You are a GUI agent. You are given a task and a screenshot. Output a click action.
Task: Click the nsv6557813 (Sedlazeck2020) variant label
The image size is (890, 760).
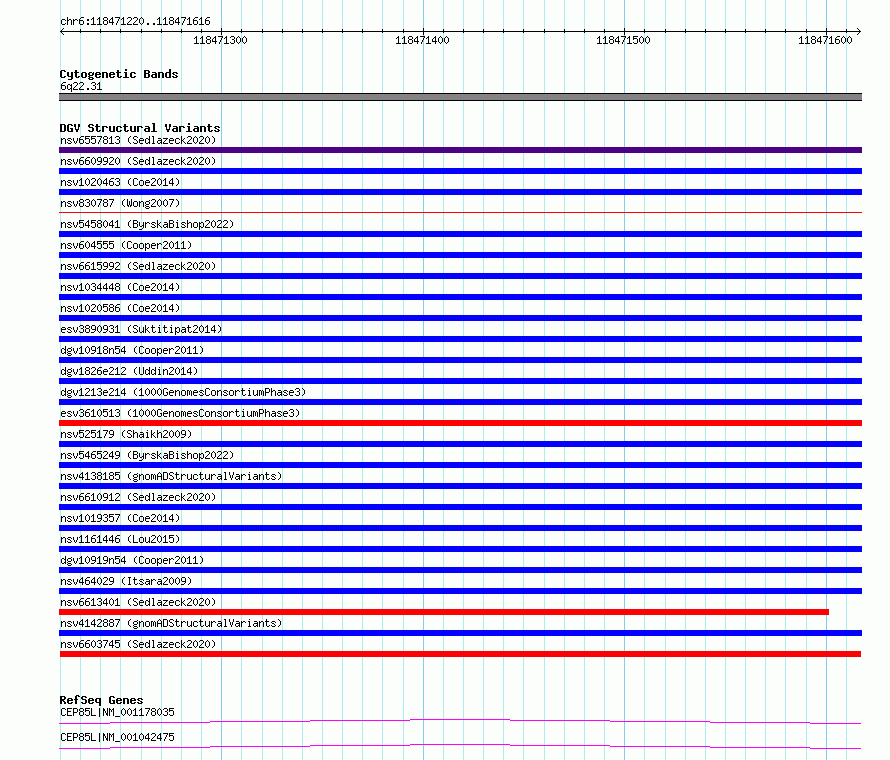point(138,140)
